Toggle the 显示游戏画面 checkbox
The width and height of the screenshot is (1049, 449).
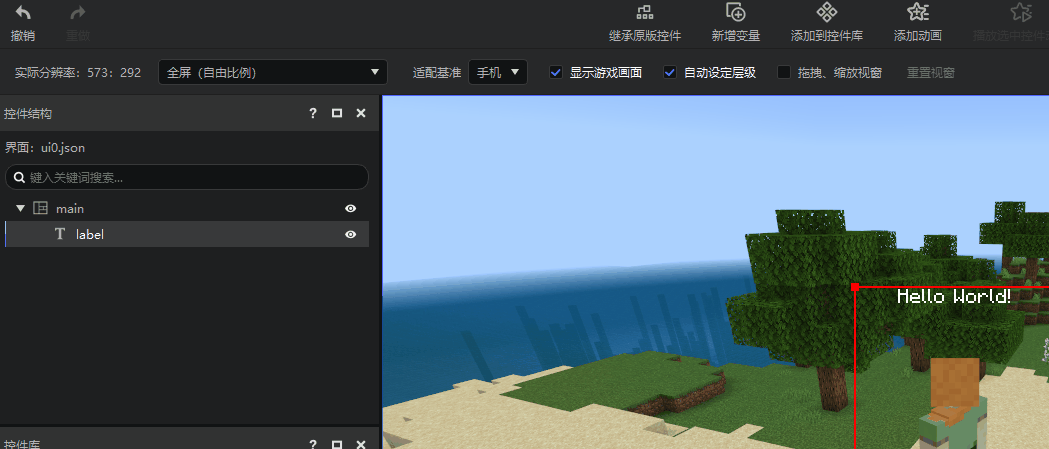point(556,72)
